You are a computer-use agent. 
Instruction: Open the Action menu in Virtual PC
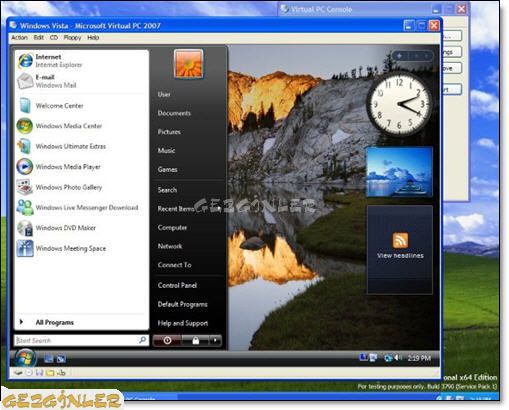pyautogui.click(x=19, y=38)
